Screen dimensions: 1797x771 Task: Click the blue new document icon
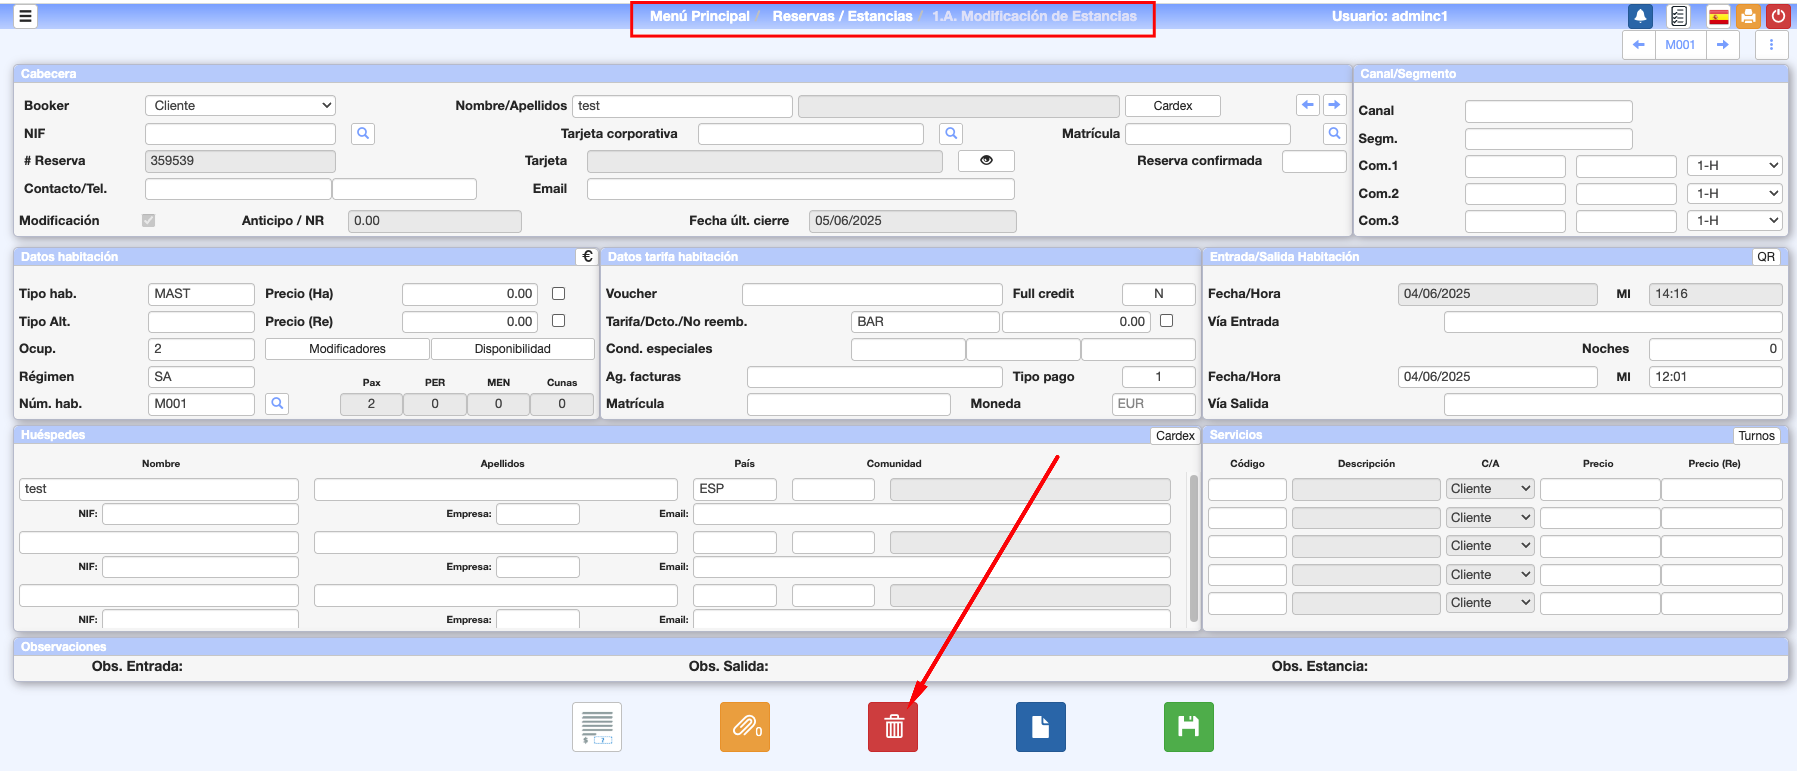coord(1040,727)
